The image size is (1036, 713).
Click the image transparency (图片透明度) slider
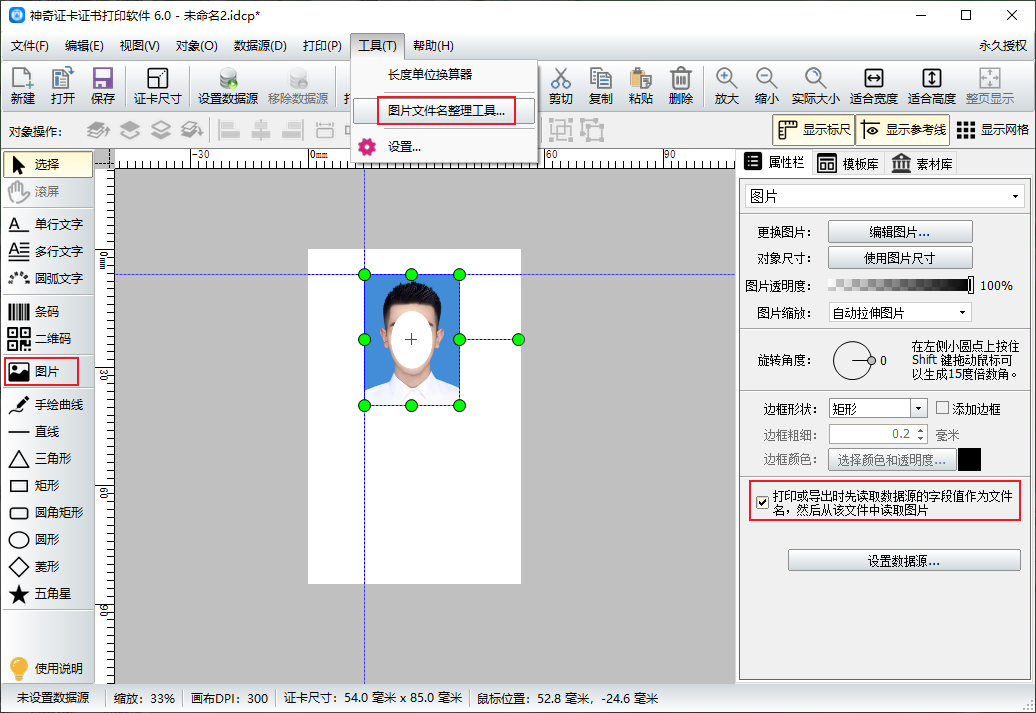point(900,285)
